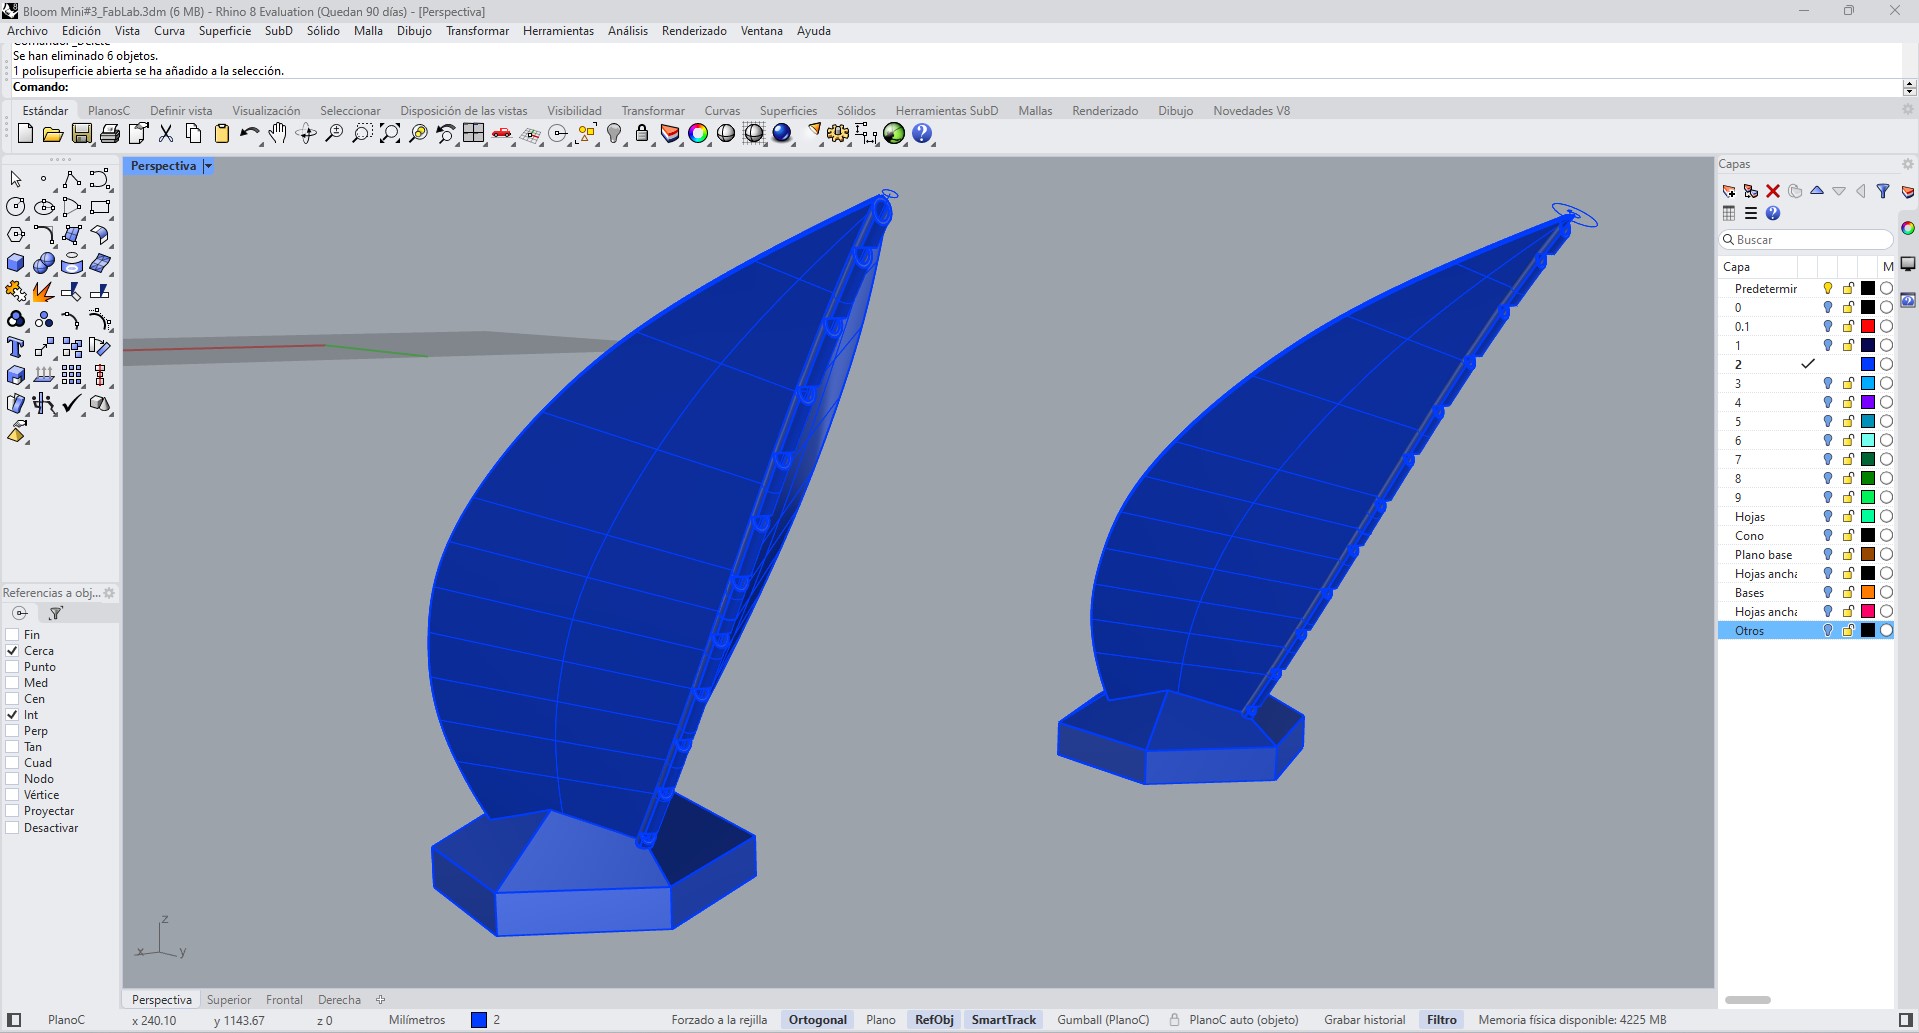
Task: Open the toolbar tabs gear menu
Action: tap(1907, 110)
